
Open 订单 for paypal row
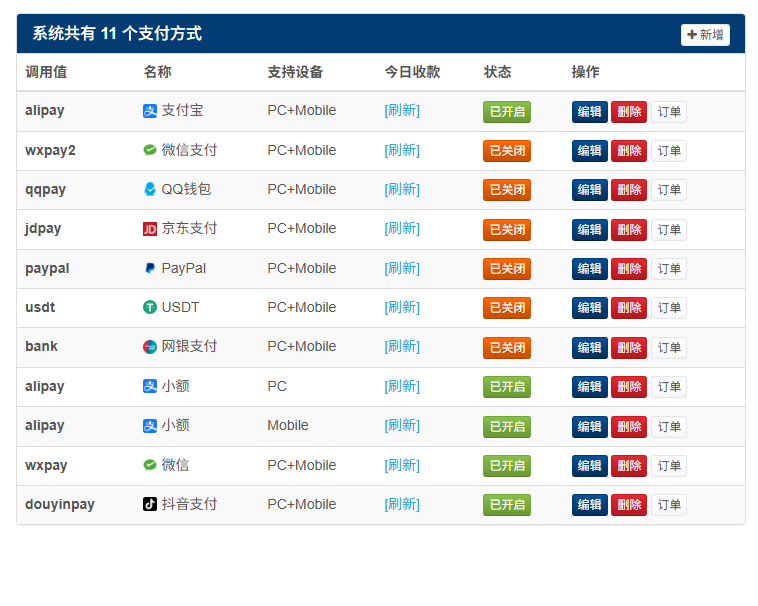[669, 269]
